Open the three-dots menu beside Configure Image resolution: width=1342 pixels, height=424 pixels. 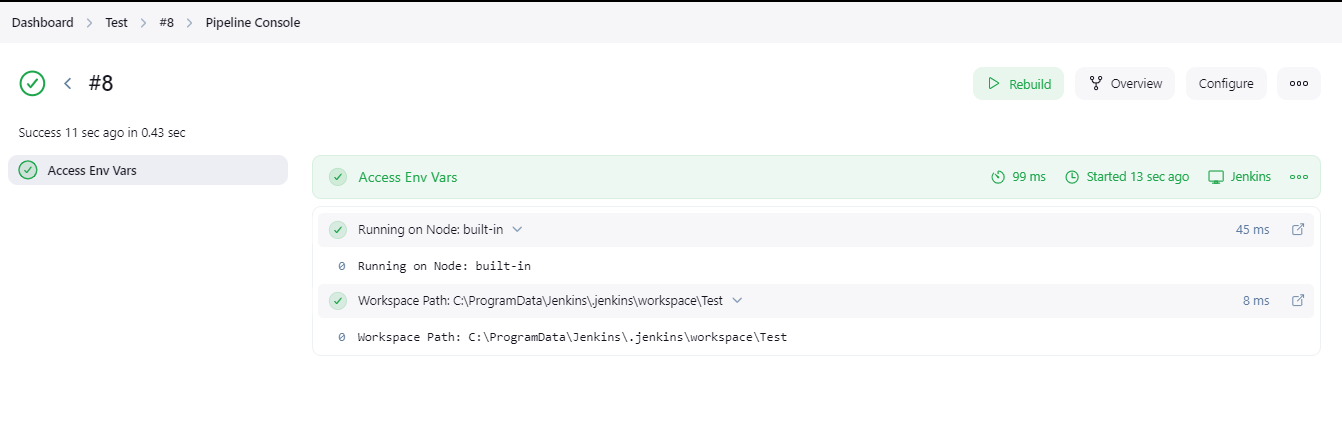click(1299, 84)
